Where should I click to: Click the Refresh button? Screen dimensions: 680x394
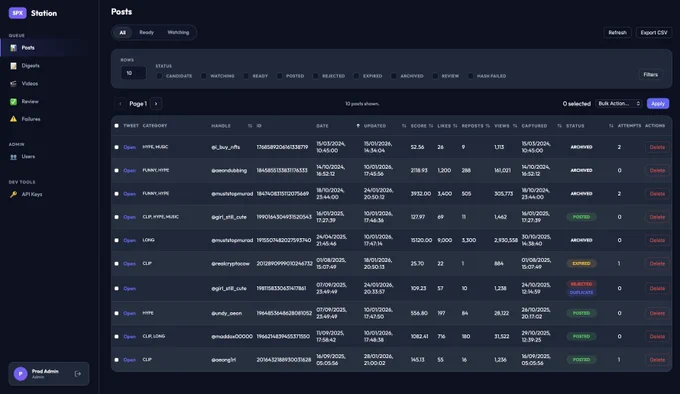tap(618, 33)
